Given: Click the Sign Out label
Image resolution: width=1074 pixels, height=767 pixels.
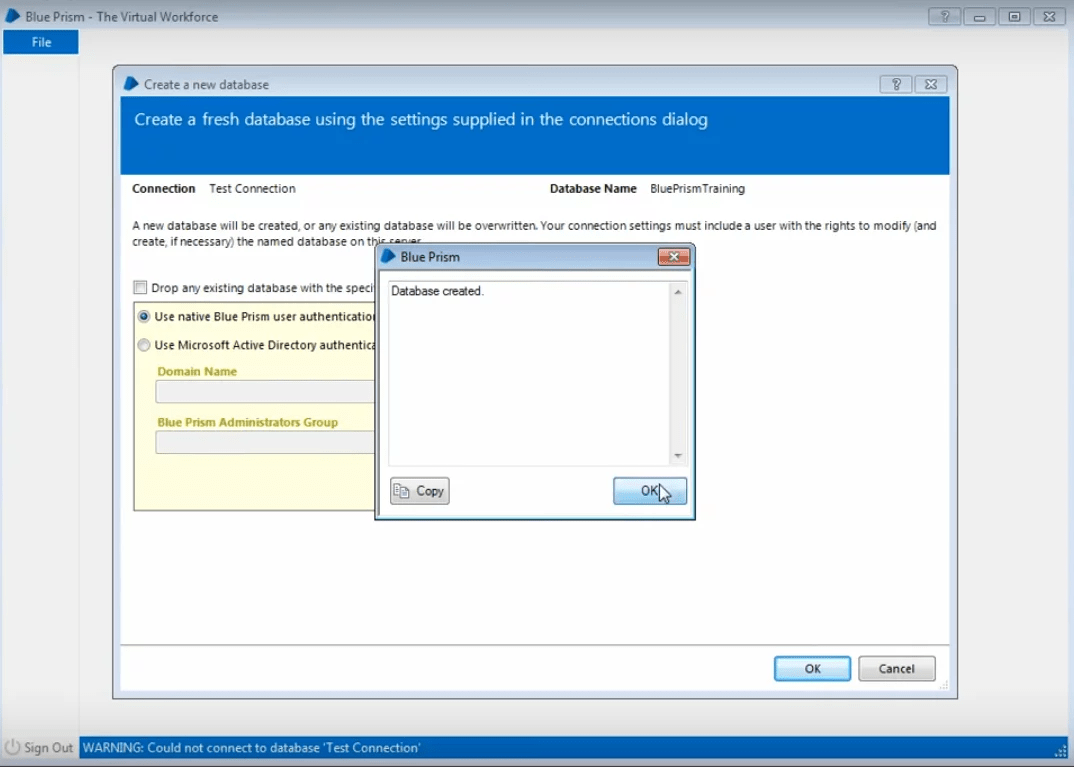Looking at the screenshot, I should [48, 748].
